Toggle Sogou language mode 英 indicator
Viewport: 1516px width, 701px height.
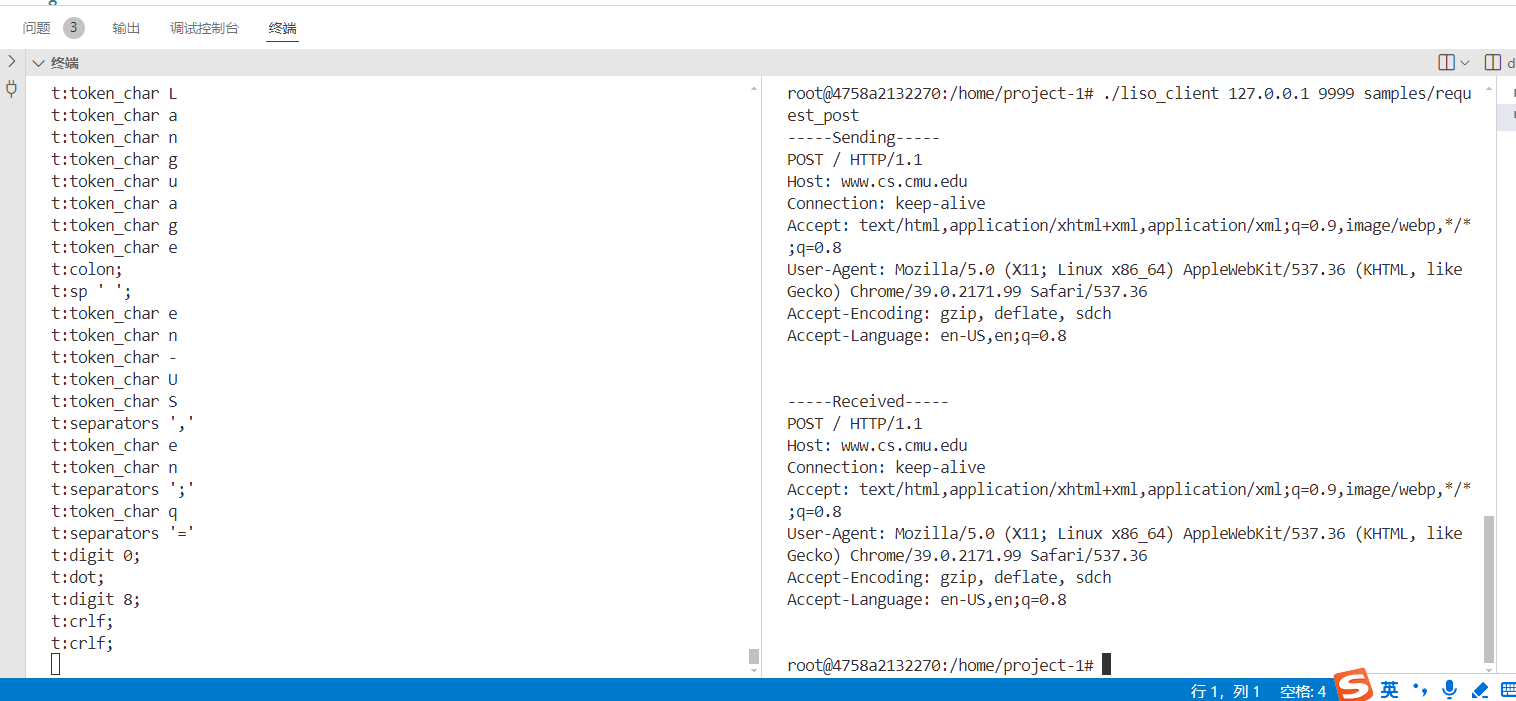click(1390, 689)
